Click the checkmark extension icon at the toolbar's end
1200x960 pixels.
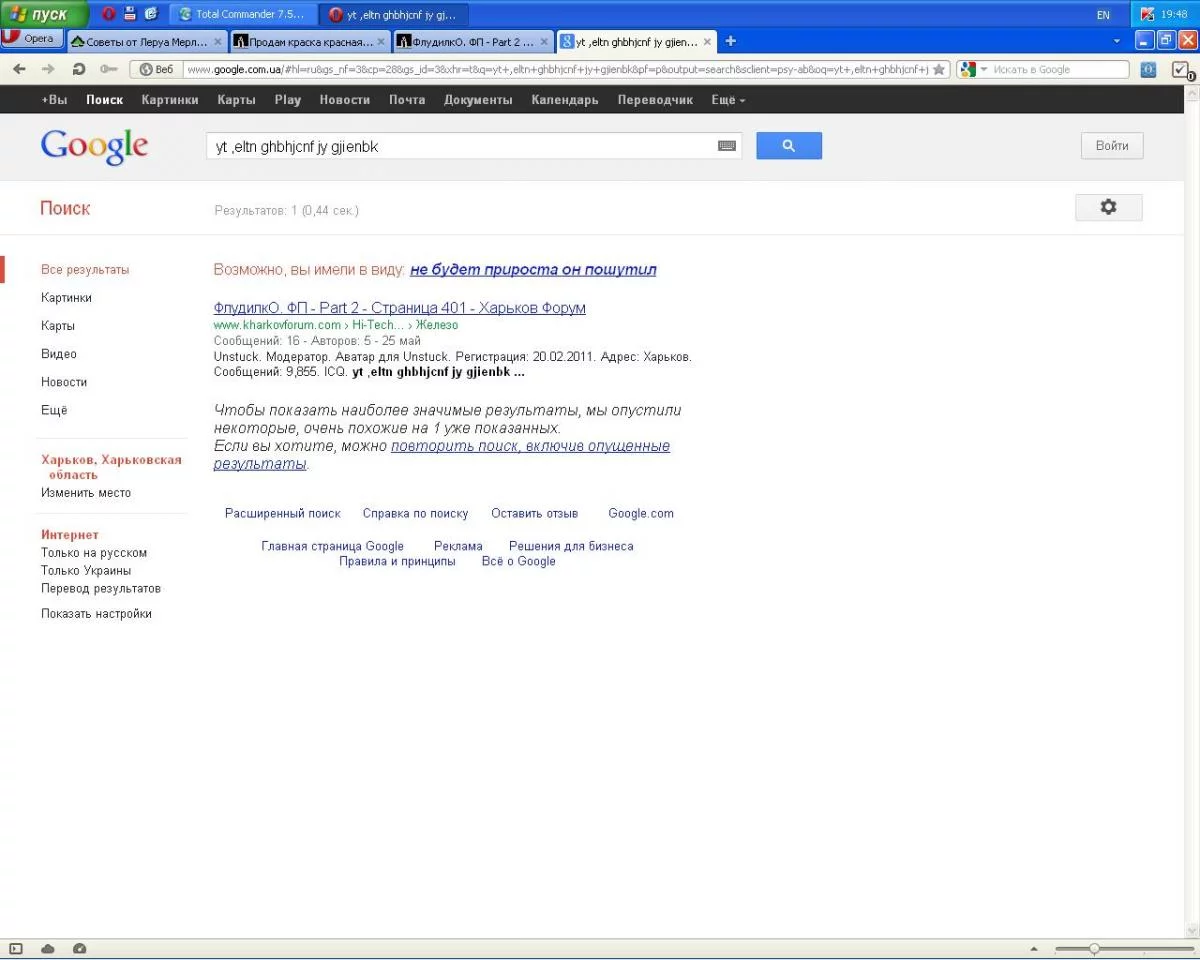click(1180, 69)
